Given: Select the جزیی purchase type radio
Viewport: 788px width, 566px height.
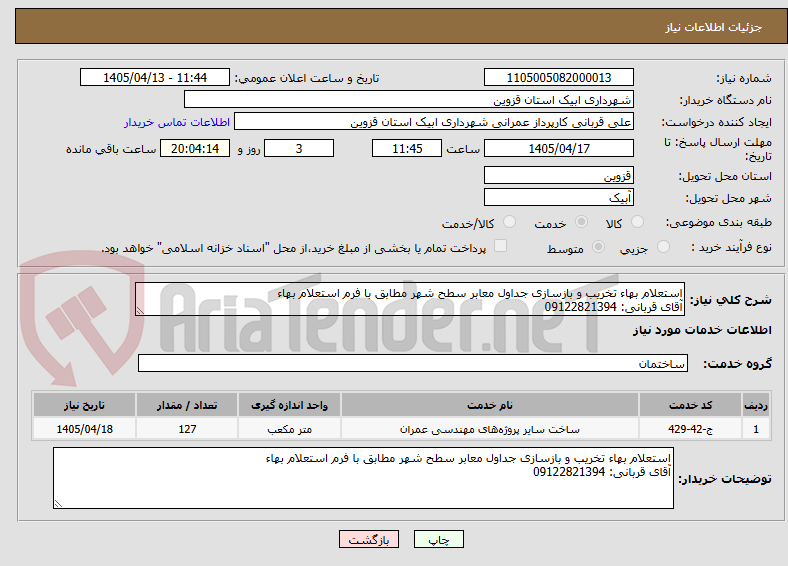Looking at the screenshot, I should tap(663, 246).
